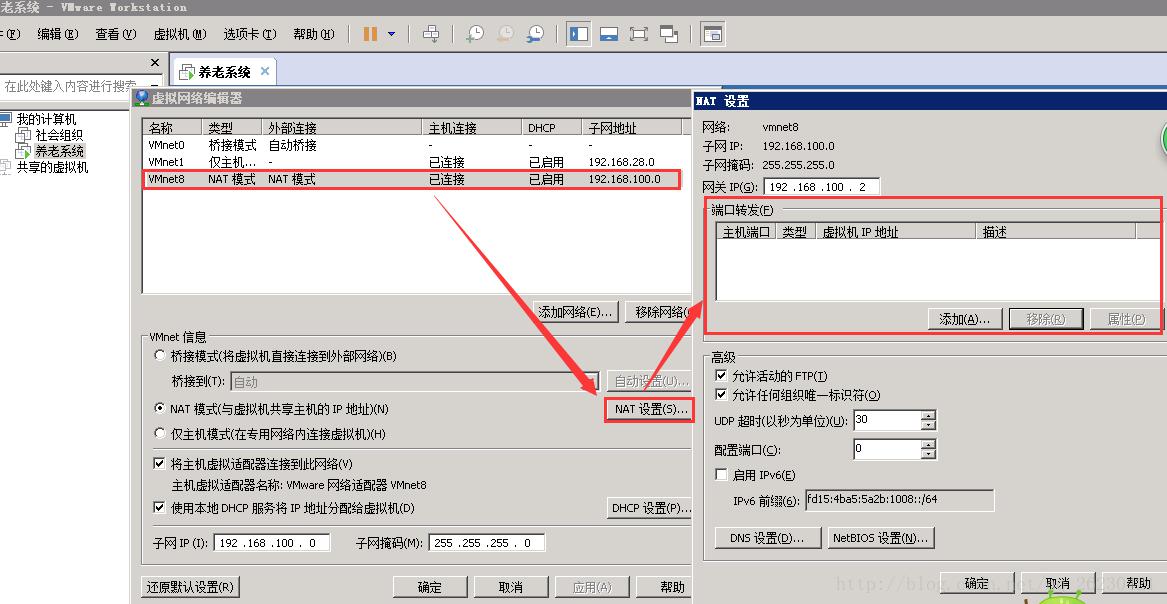Viewport: 1167px width, 604px height.
Task: Open the snapshot manager clock-with-wrench icon
Action: pos(534,34)
